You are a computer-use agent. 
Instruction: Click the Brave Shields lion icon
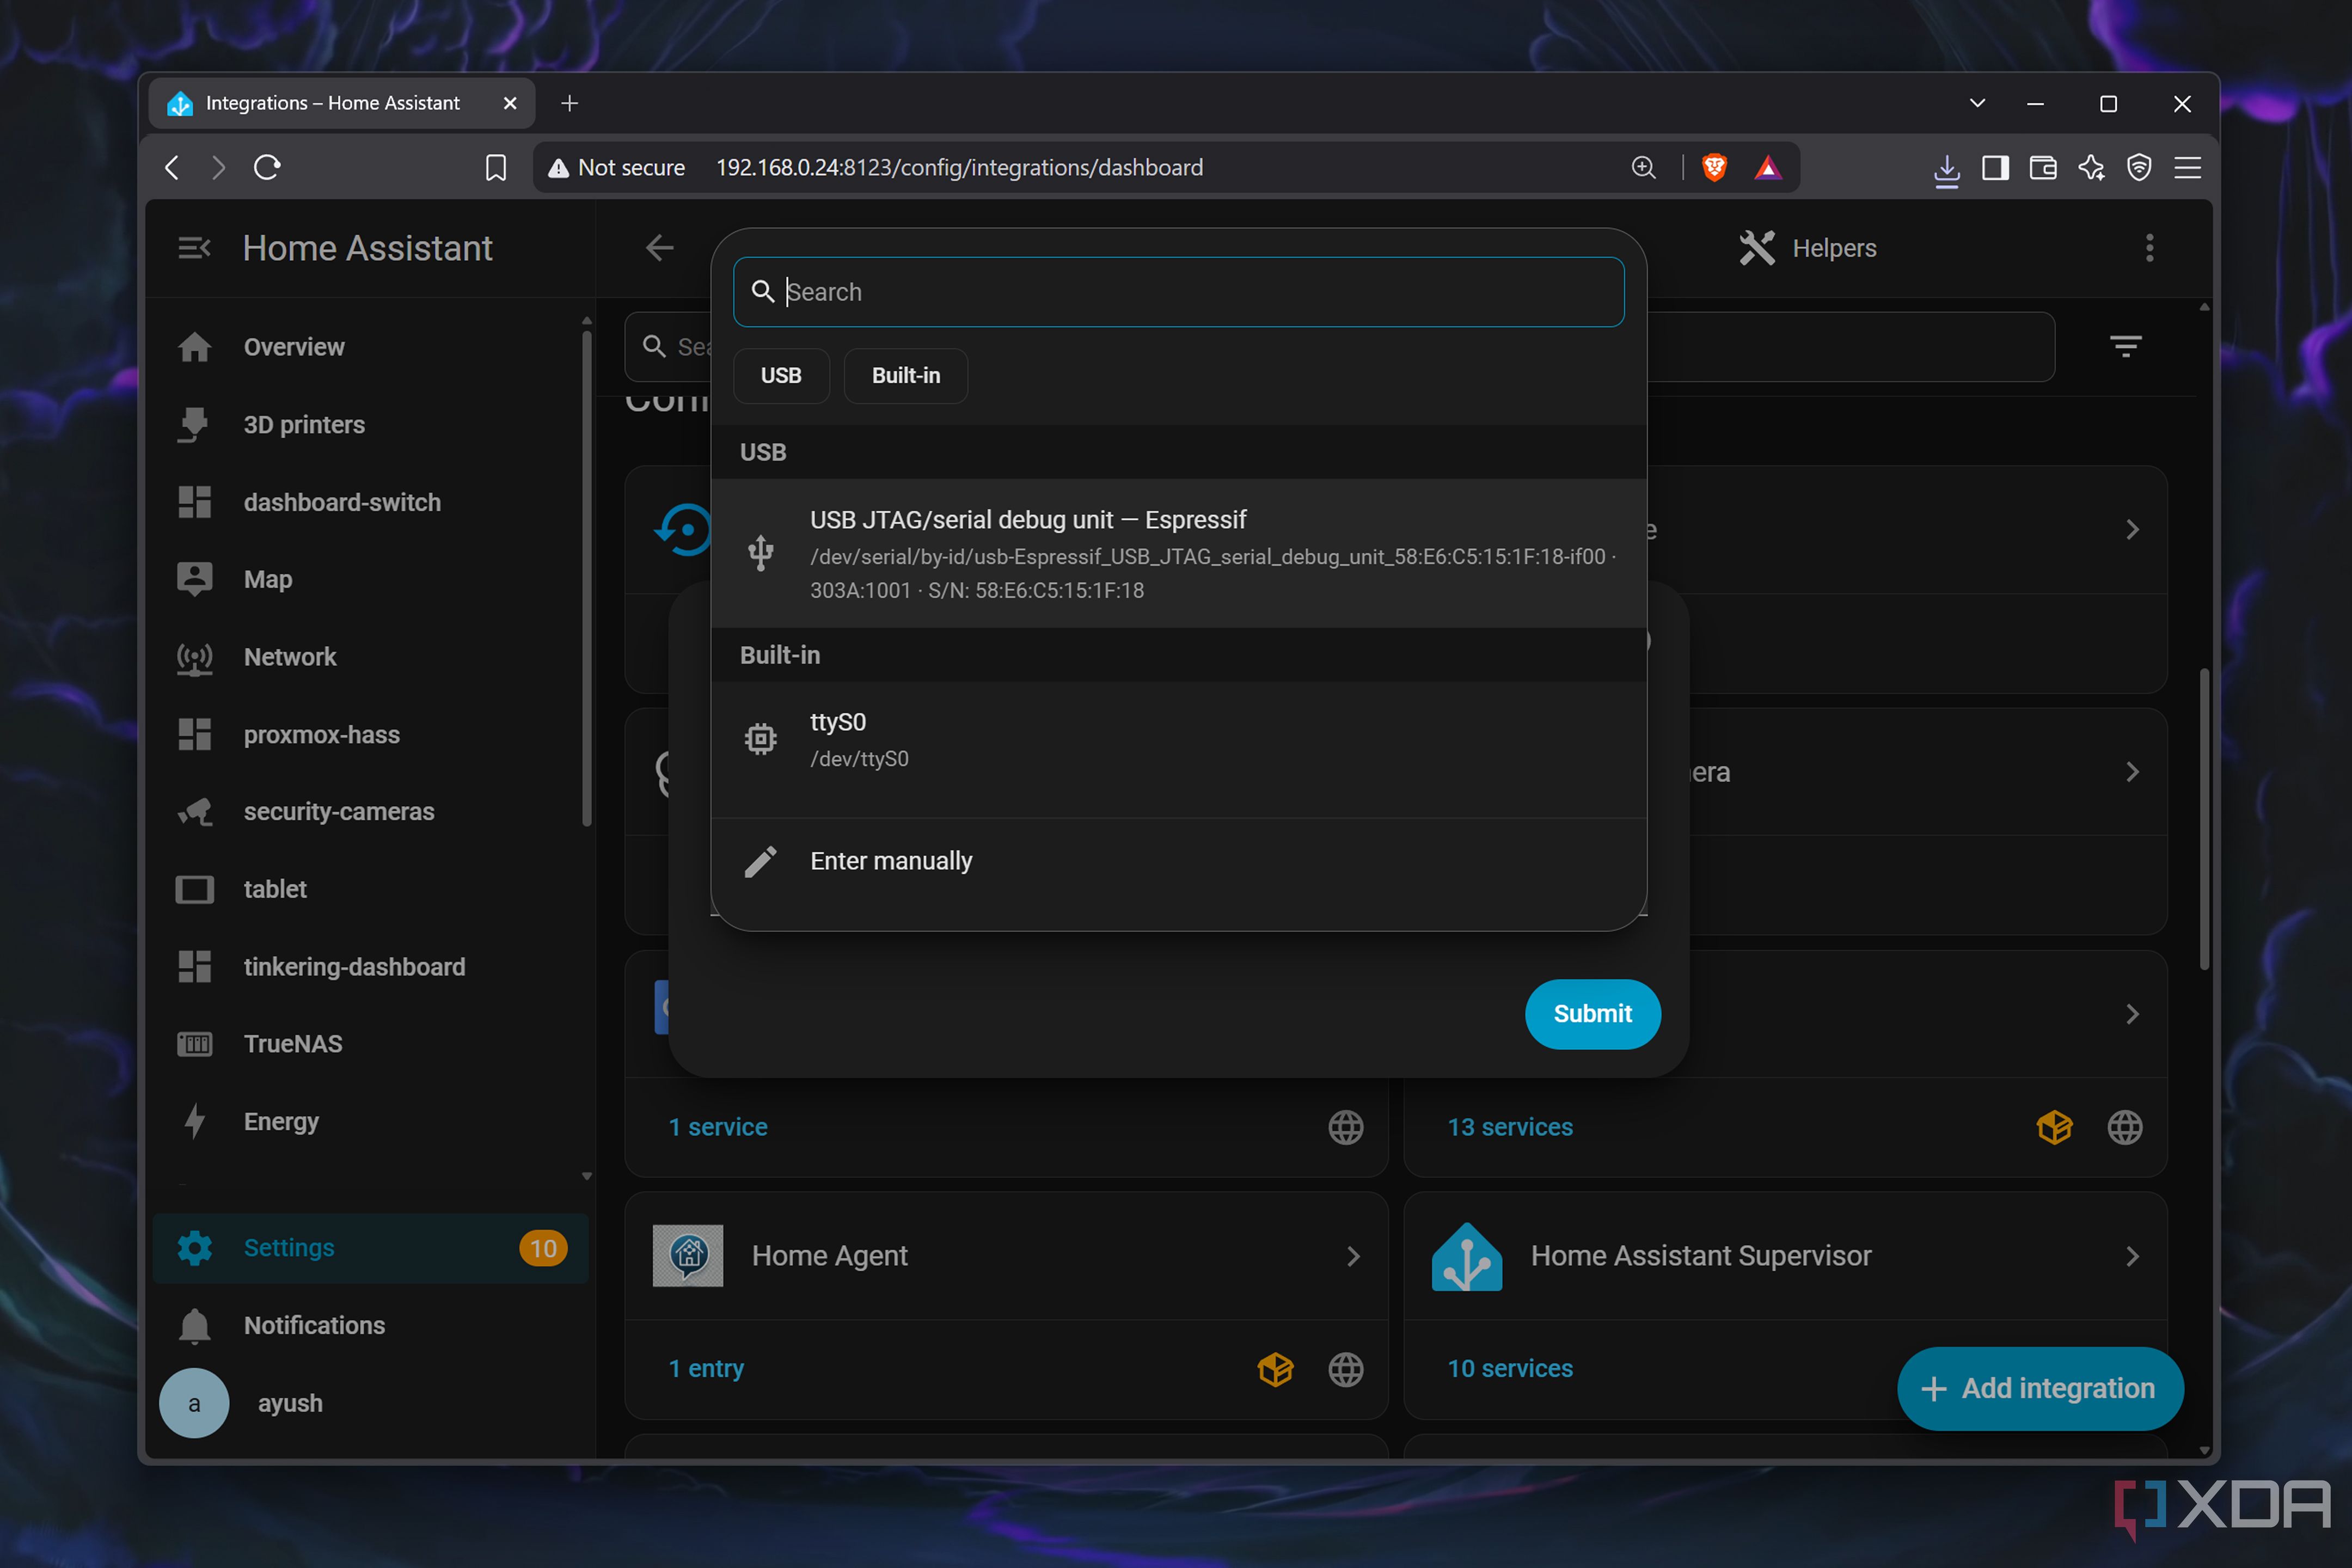[1714, 167]
